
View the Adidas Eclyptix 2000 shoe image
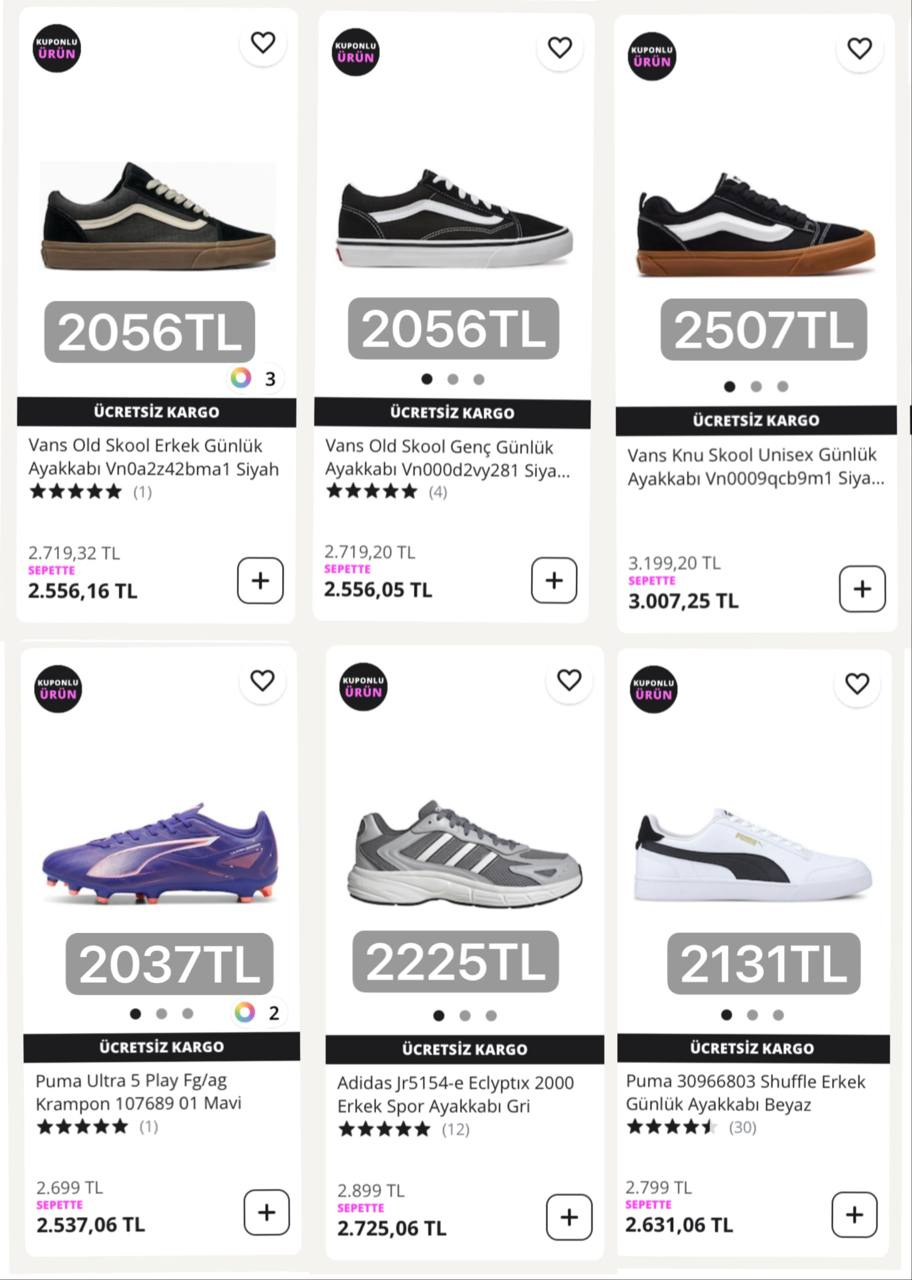pyautogui.click(x=464, y=854)
